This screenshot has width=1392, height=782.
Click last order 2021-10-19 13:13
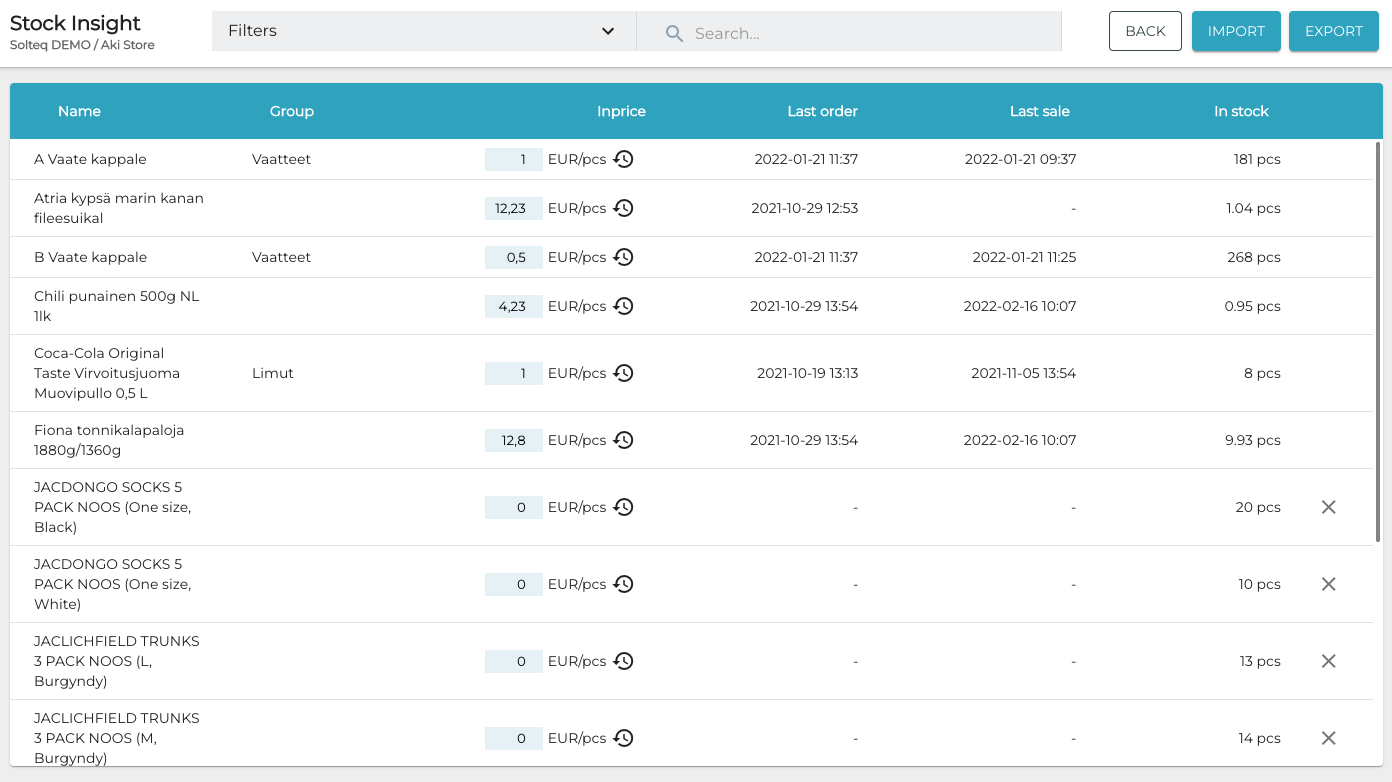coord(807,373)
